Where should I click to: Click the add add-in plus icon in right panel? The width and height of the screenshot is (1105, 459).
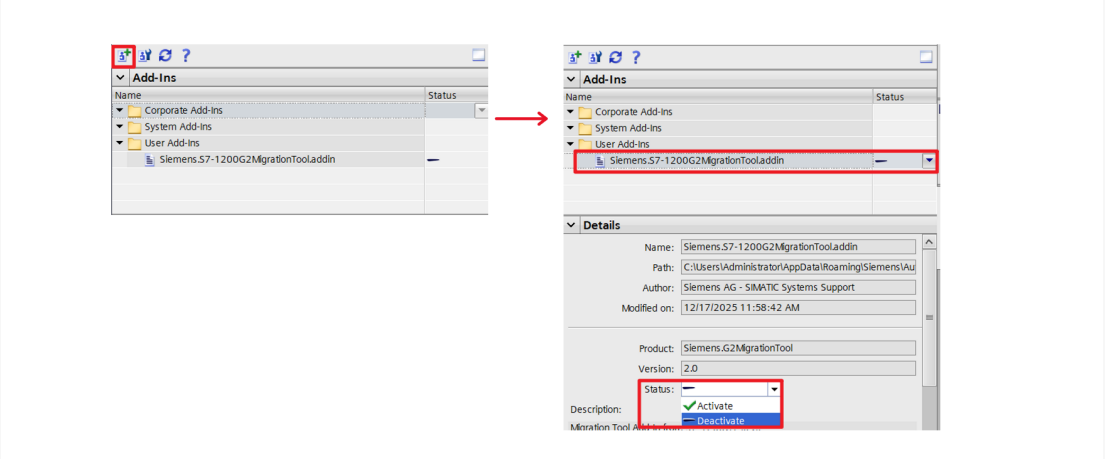point(575,57)
